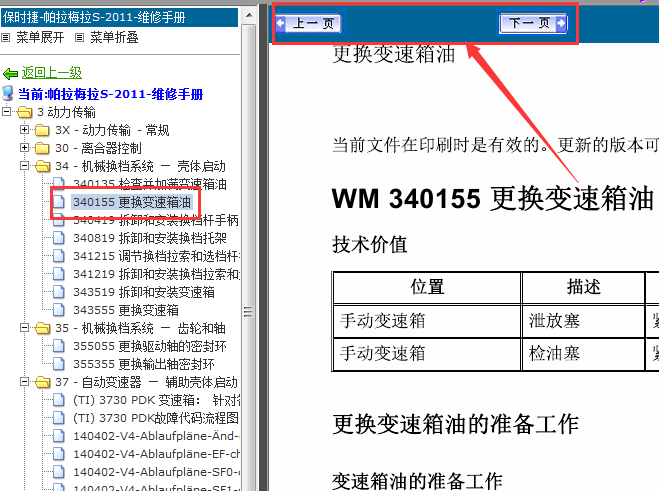Open 140402-V4-Ablaufpläne-SF0 document
Screen dimensions: 659x491
coord(156,472)
